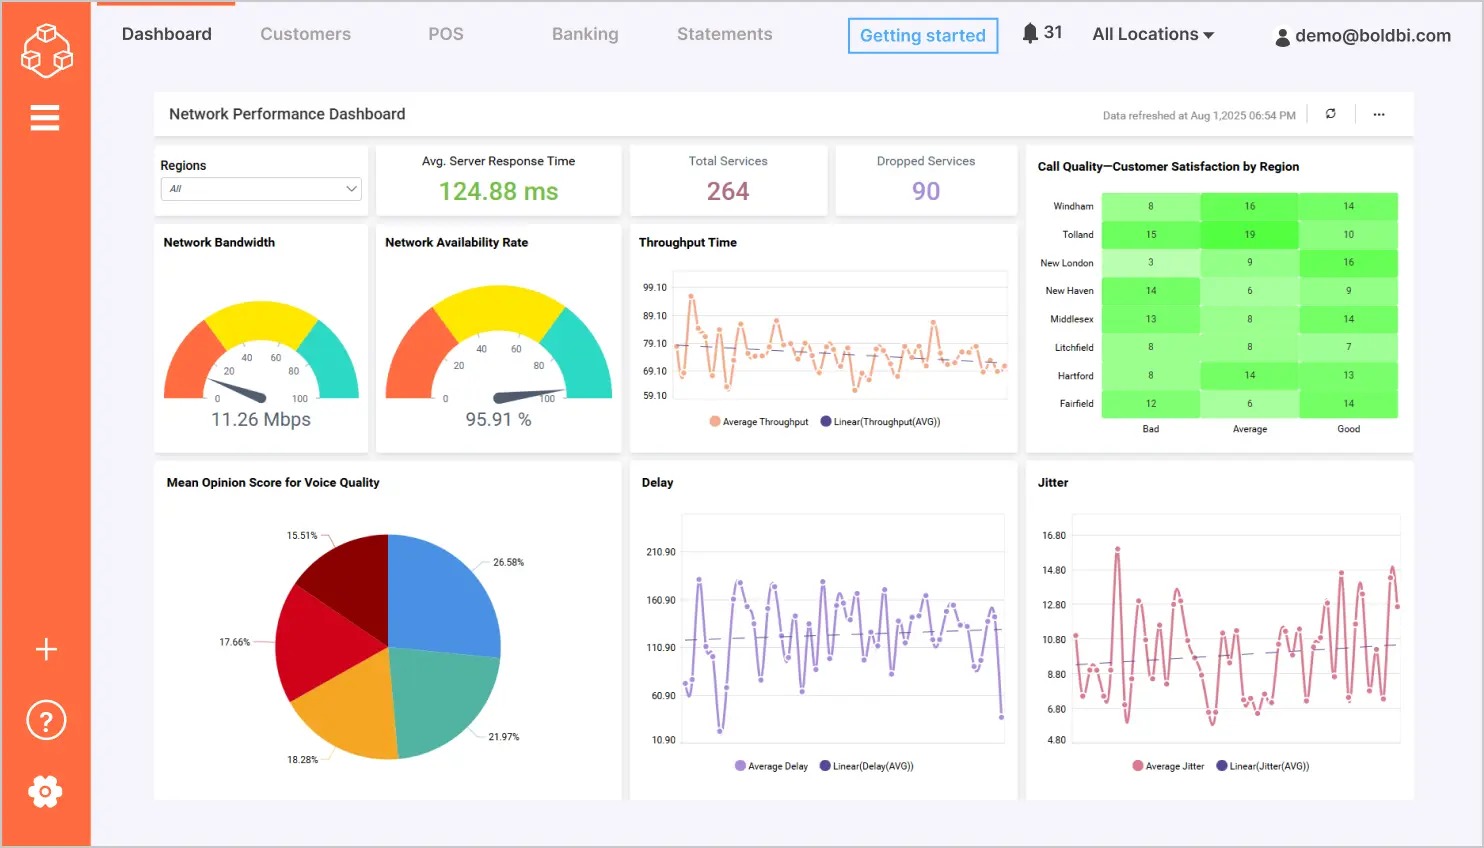Open the hamburger menu in the sidebar
The image size is (1484, 848).
[45, 117]
